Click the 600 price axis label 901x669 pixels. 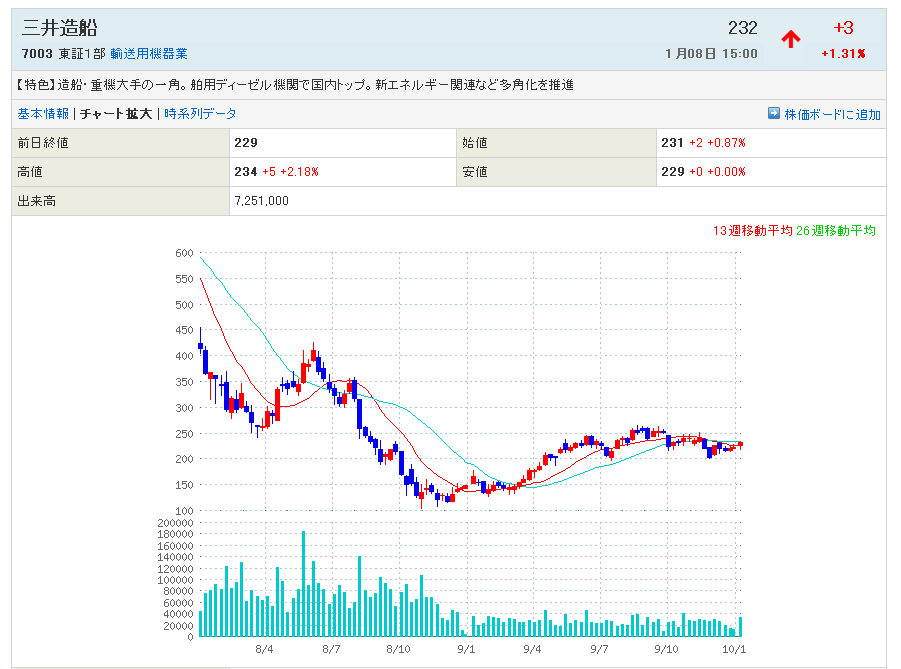[184, 253]
